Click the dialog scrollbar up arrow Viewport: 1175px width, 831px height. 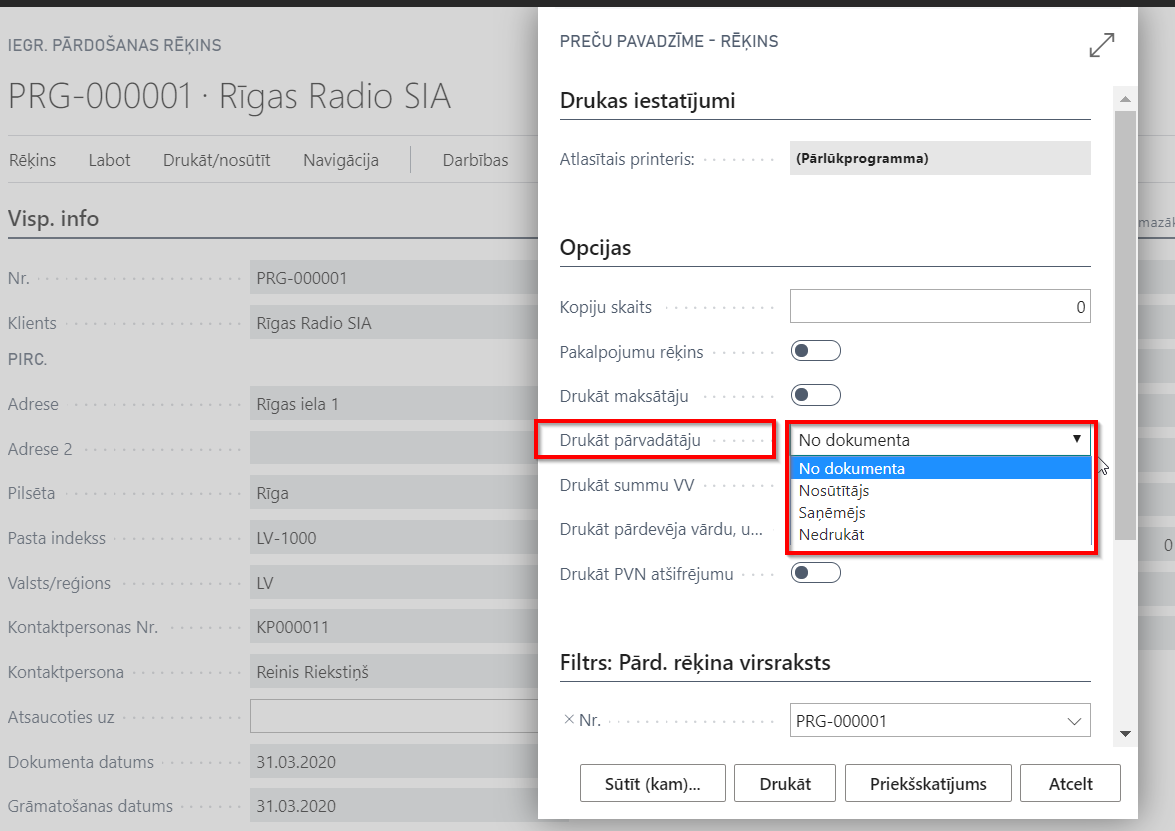[x=1125, y=99]
